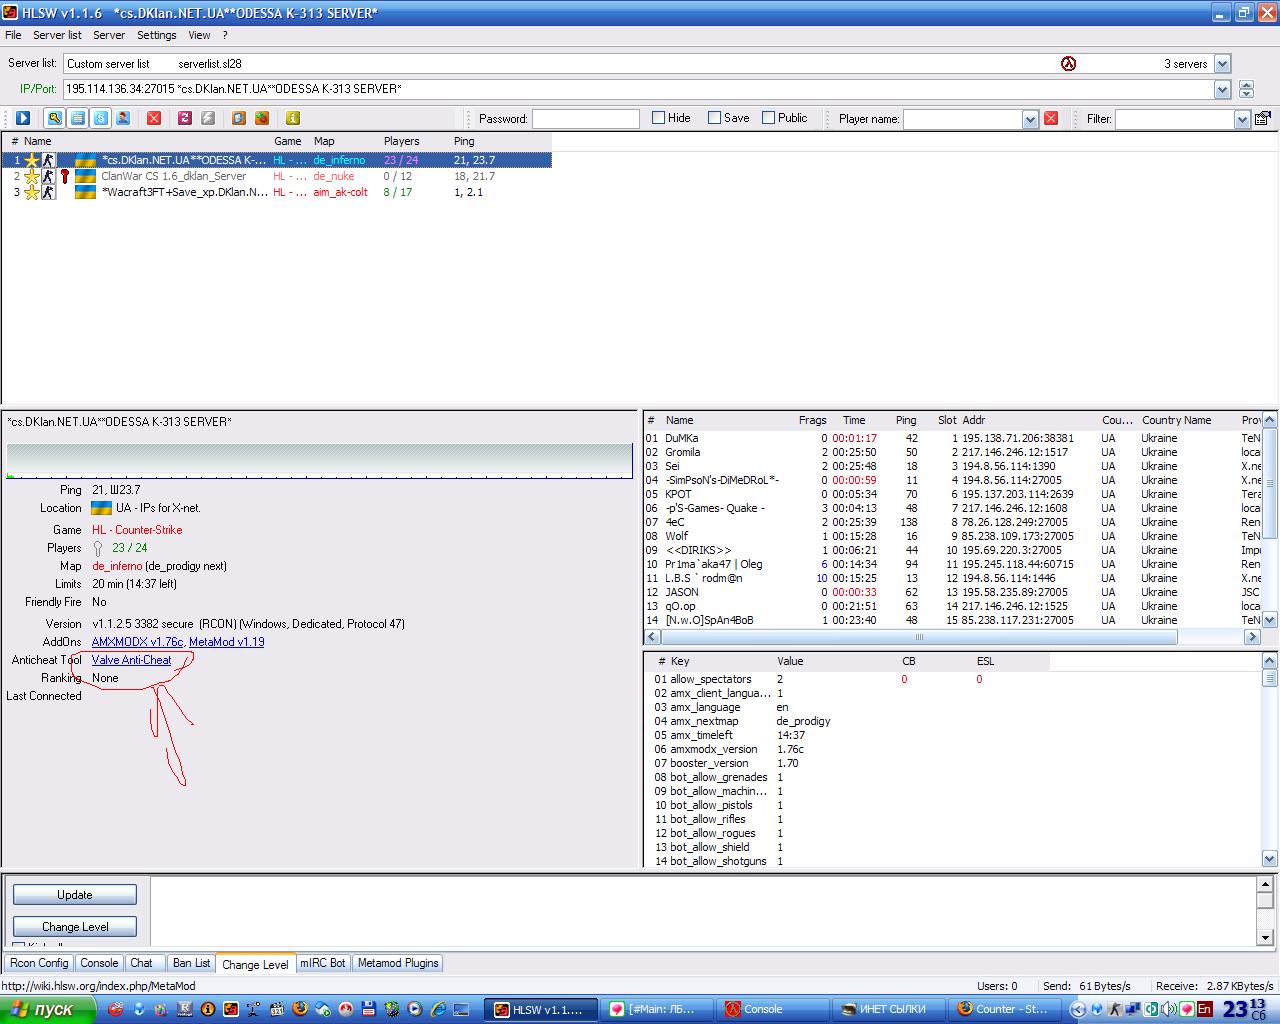Toggle the Save password checkbox

(x=714, y=118)
